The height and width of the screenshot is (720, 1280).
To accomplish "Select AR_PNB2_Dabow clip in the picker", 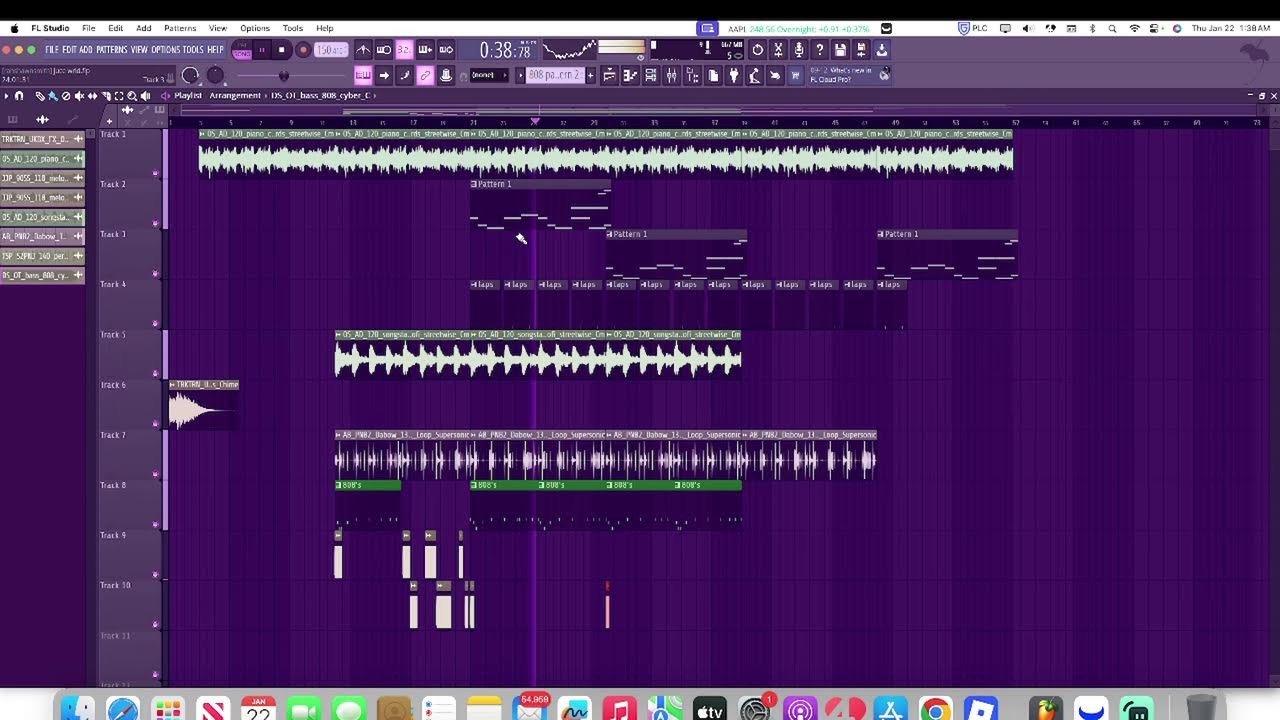I will (42, 237).
